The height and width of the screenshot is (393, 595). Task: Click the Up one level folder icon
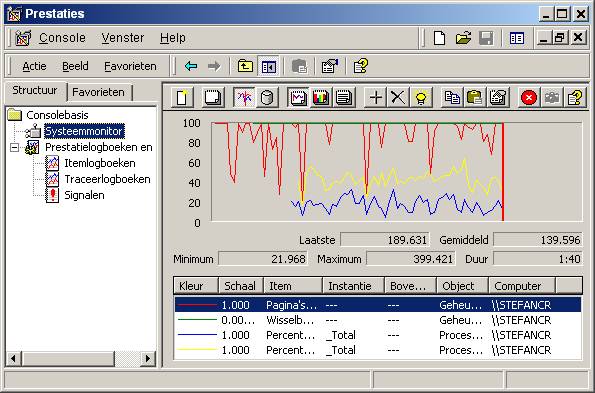pyautogui.click(x=245, y=66)
